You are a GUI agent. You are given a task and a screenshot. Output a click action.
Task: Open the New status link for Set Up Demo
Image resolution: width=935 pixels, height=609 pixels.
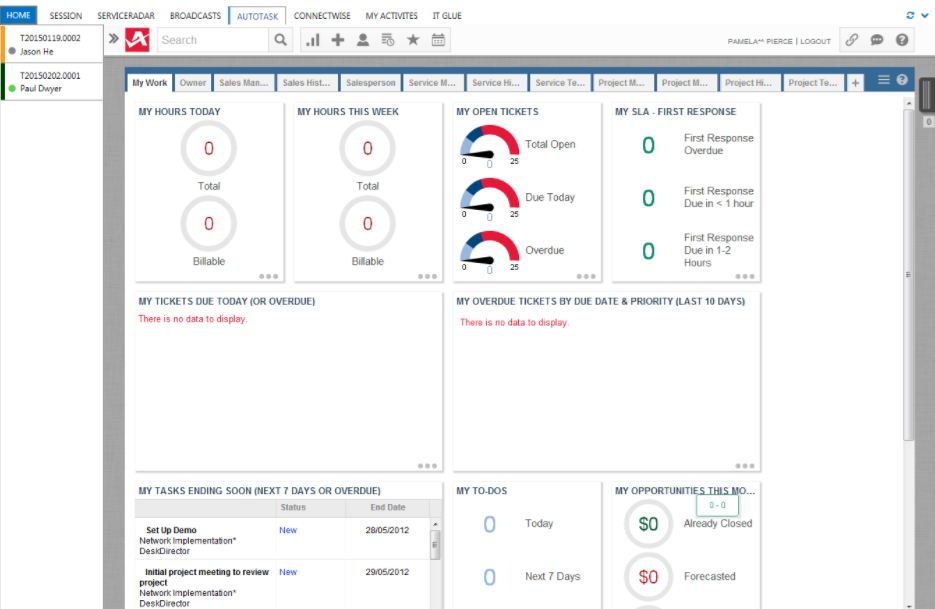288,530
